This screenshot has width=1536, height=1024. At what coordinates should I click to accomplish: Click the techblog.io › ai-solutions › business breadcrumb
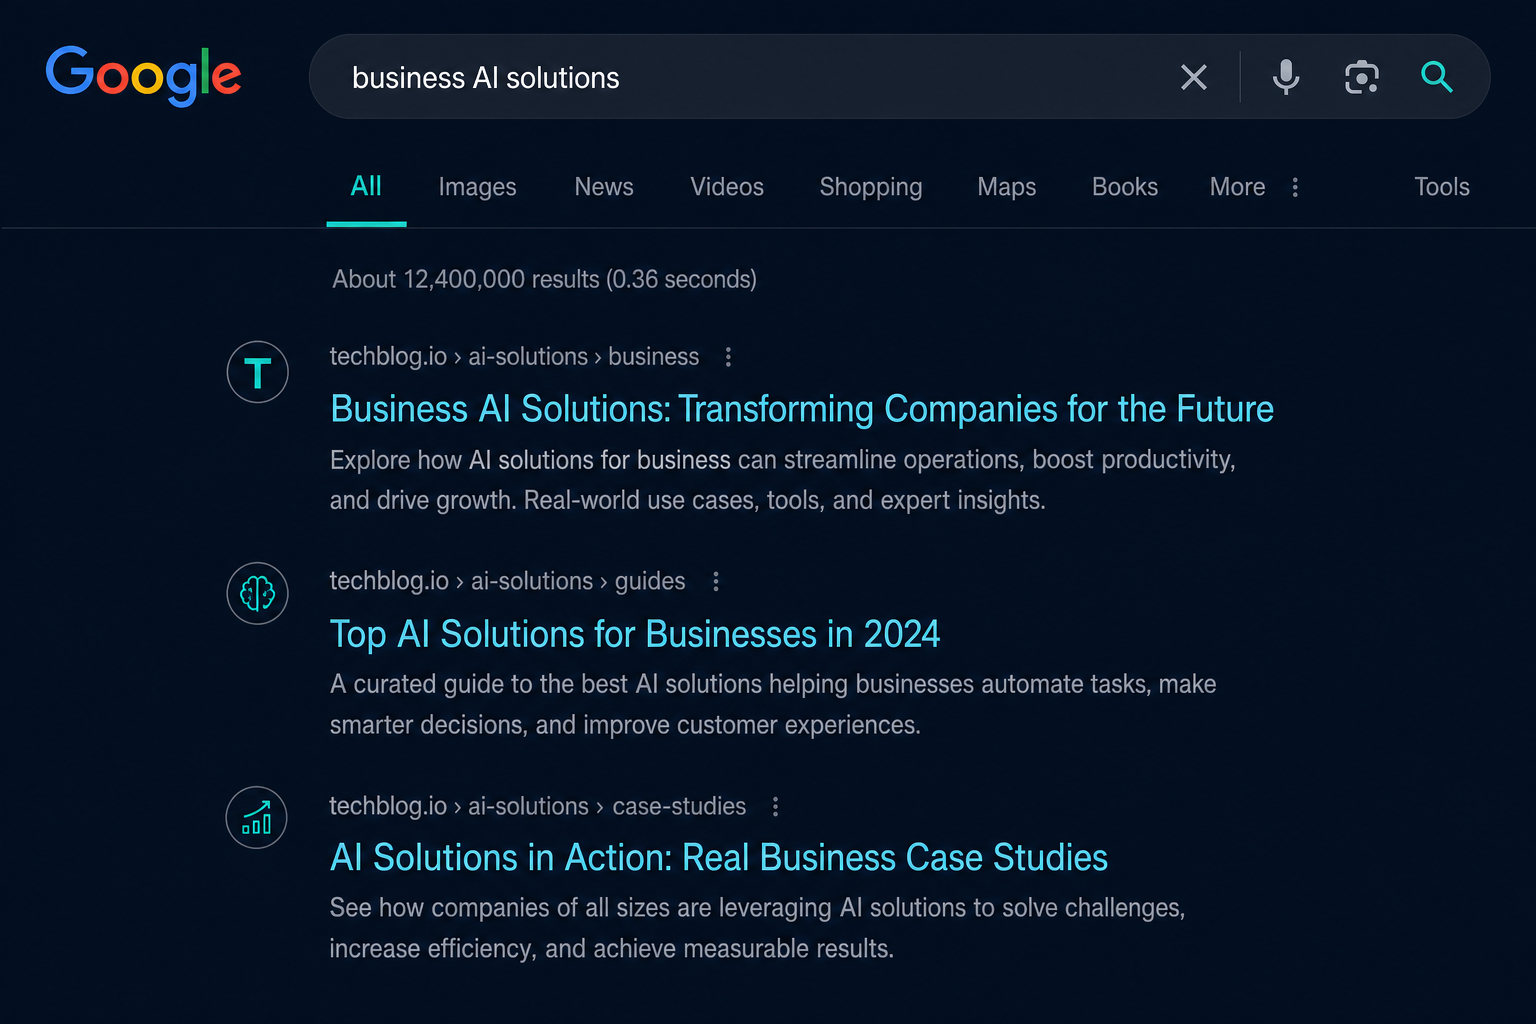[514, 357]
